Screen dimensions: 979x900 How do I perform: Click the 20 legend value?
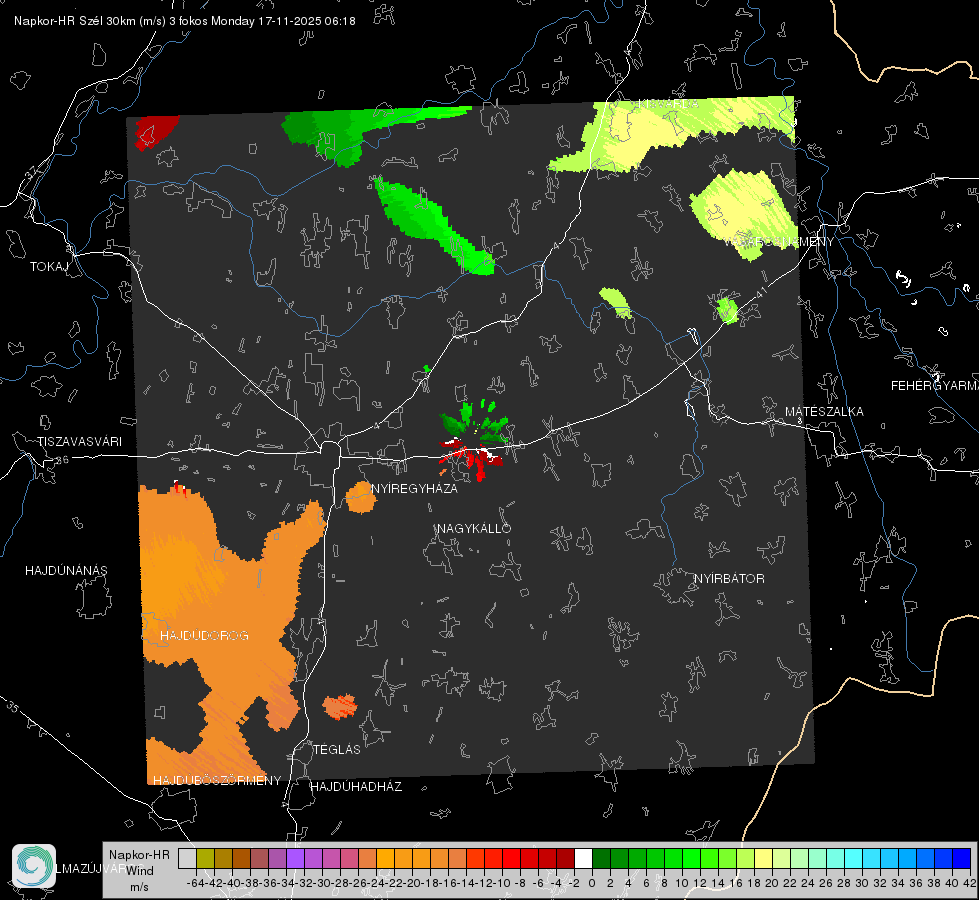(772, 883)
